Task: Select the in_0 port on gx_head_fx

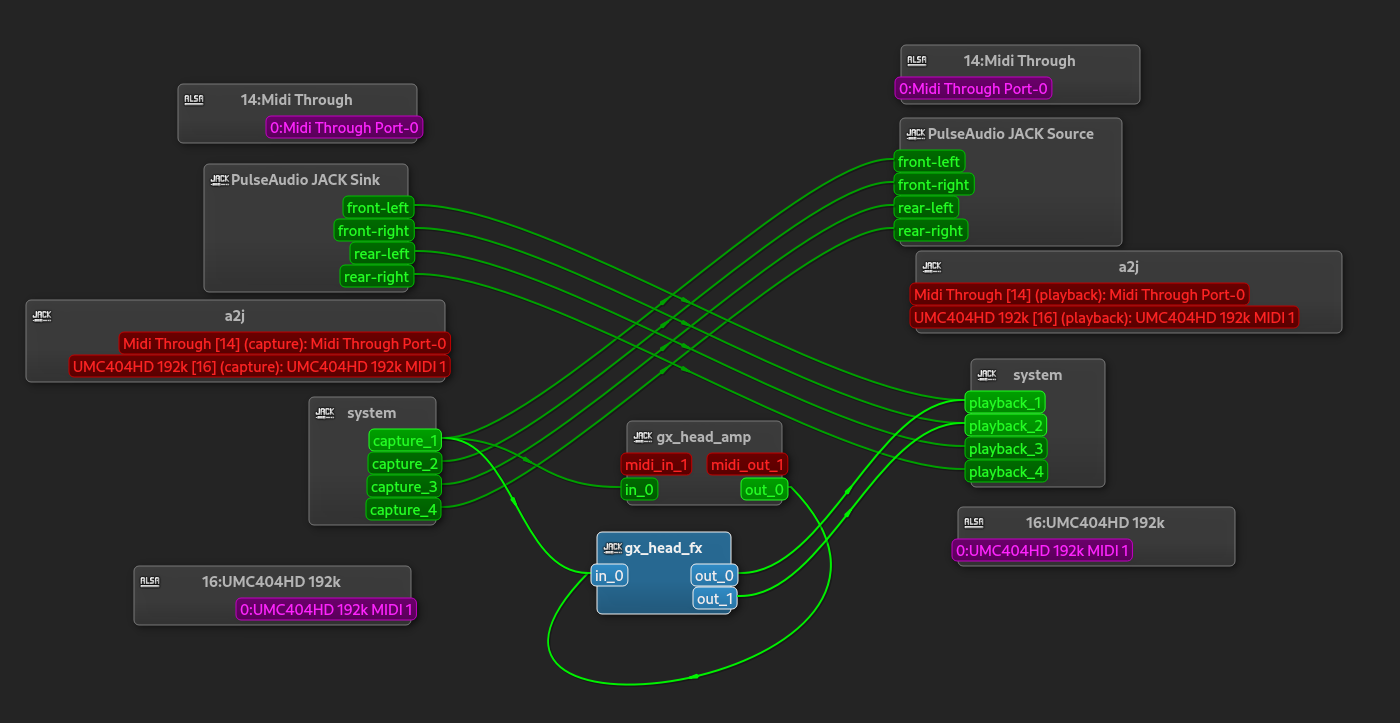Action: (x=610, y=575)
